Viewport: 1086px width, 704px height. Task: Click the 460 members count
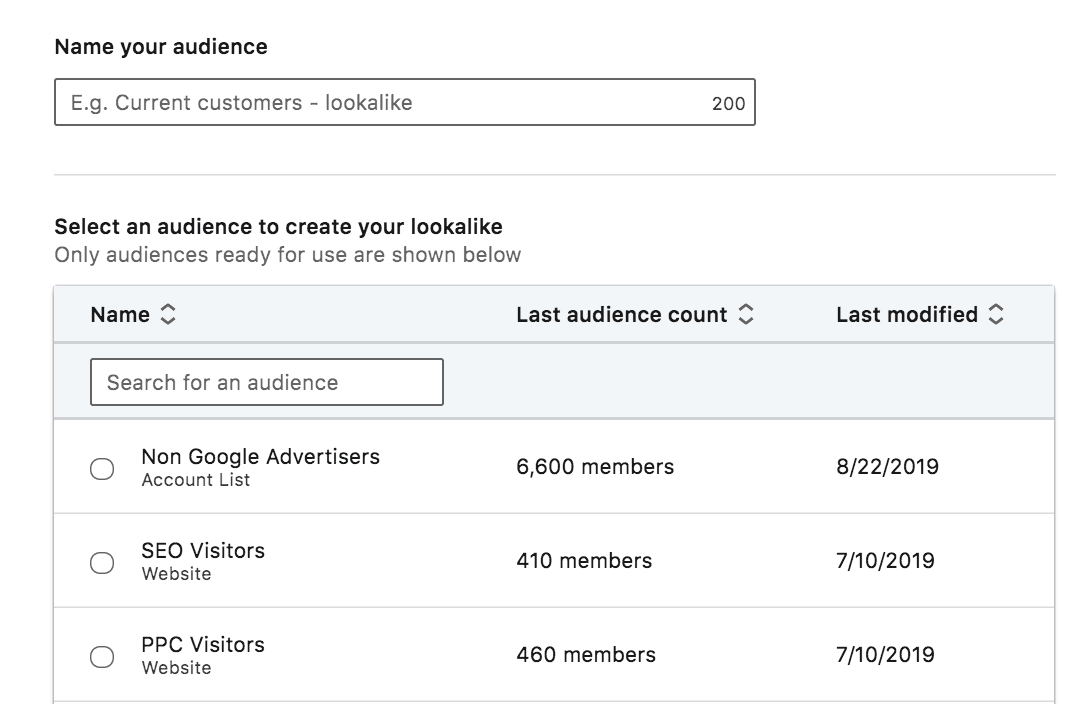(x=586, y=655)
